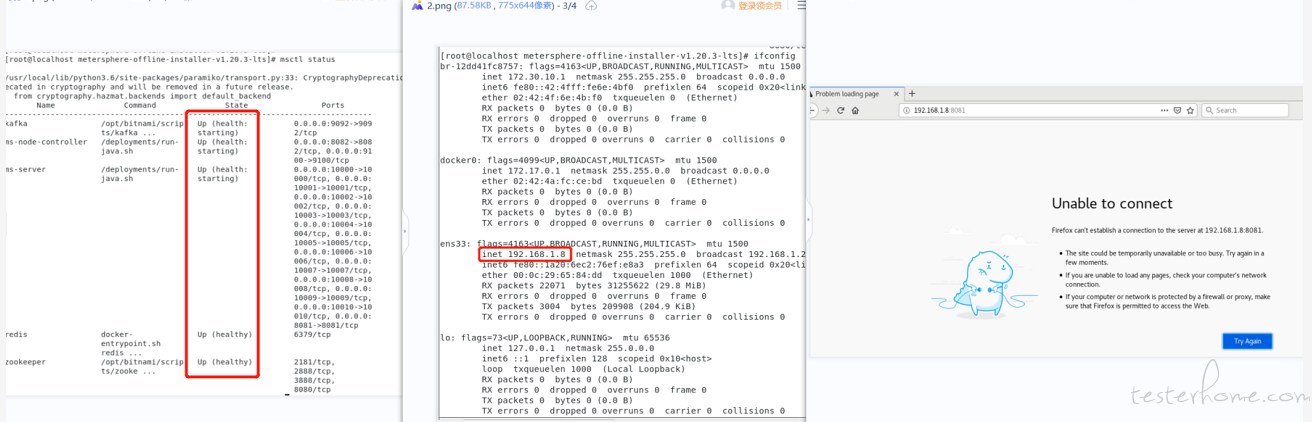Viewport: 1312px width, 422px height.
Task: Click 'ether 00:0c:29:65:84:dd' MAC line
Action: [544, 275]
